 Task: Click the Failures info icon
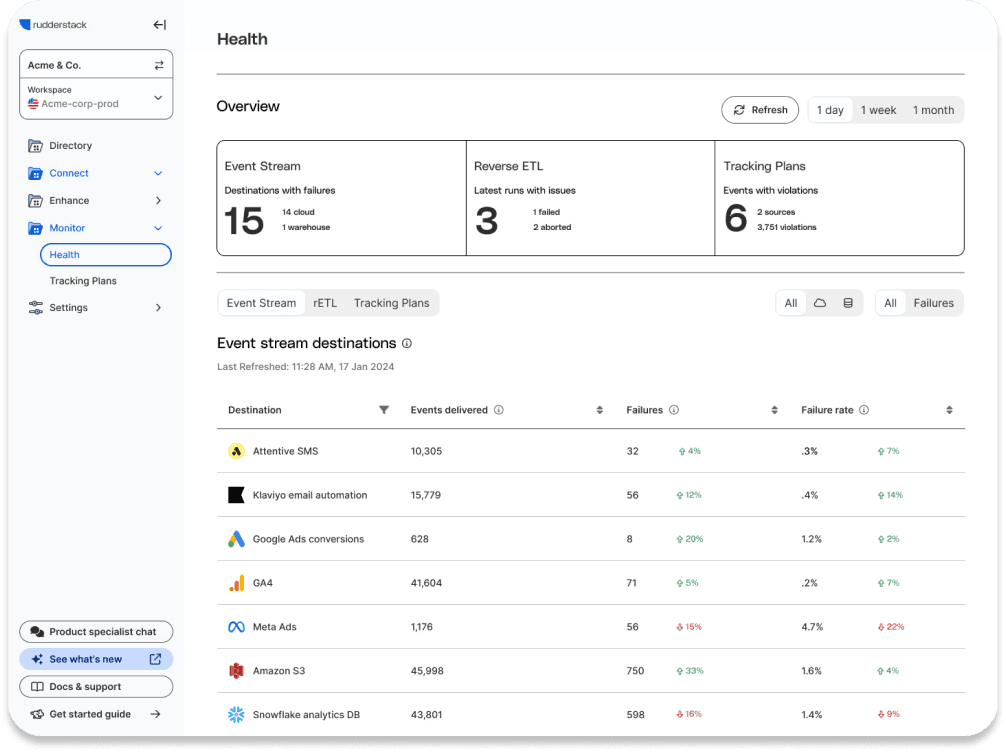[x=674, y=410]
